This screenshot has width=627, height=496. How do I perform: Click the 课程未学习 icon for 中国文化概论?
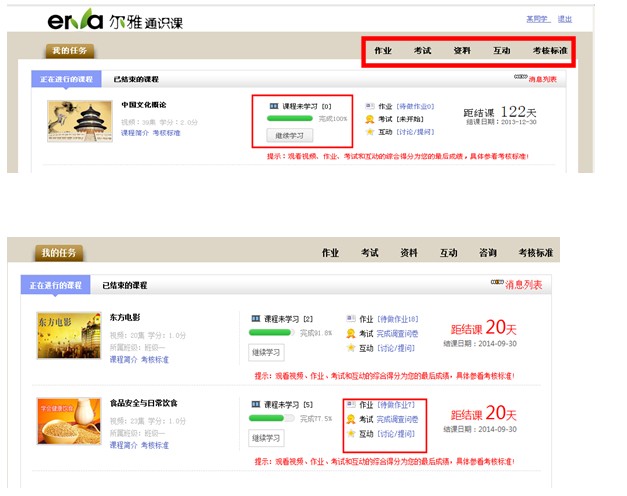275,105
